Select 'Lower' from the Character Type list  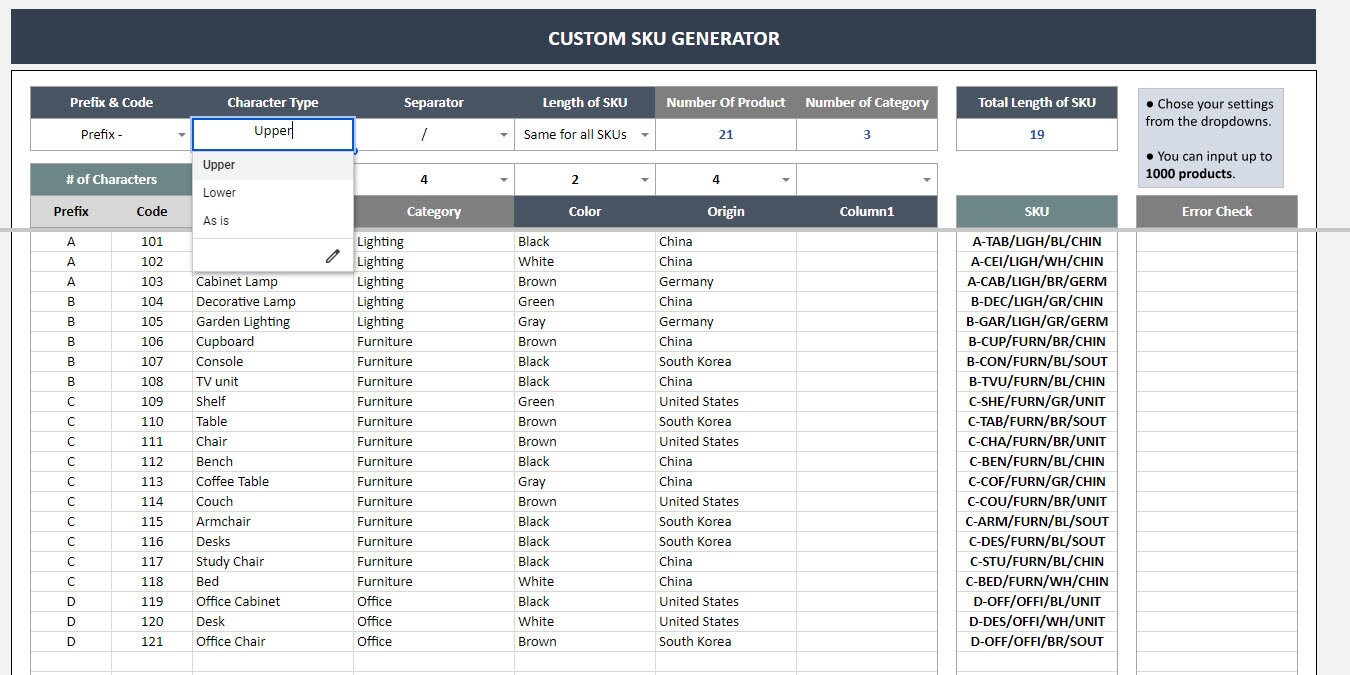tap(219, 192)
